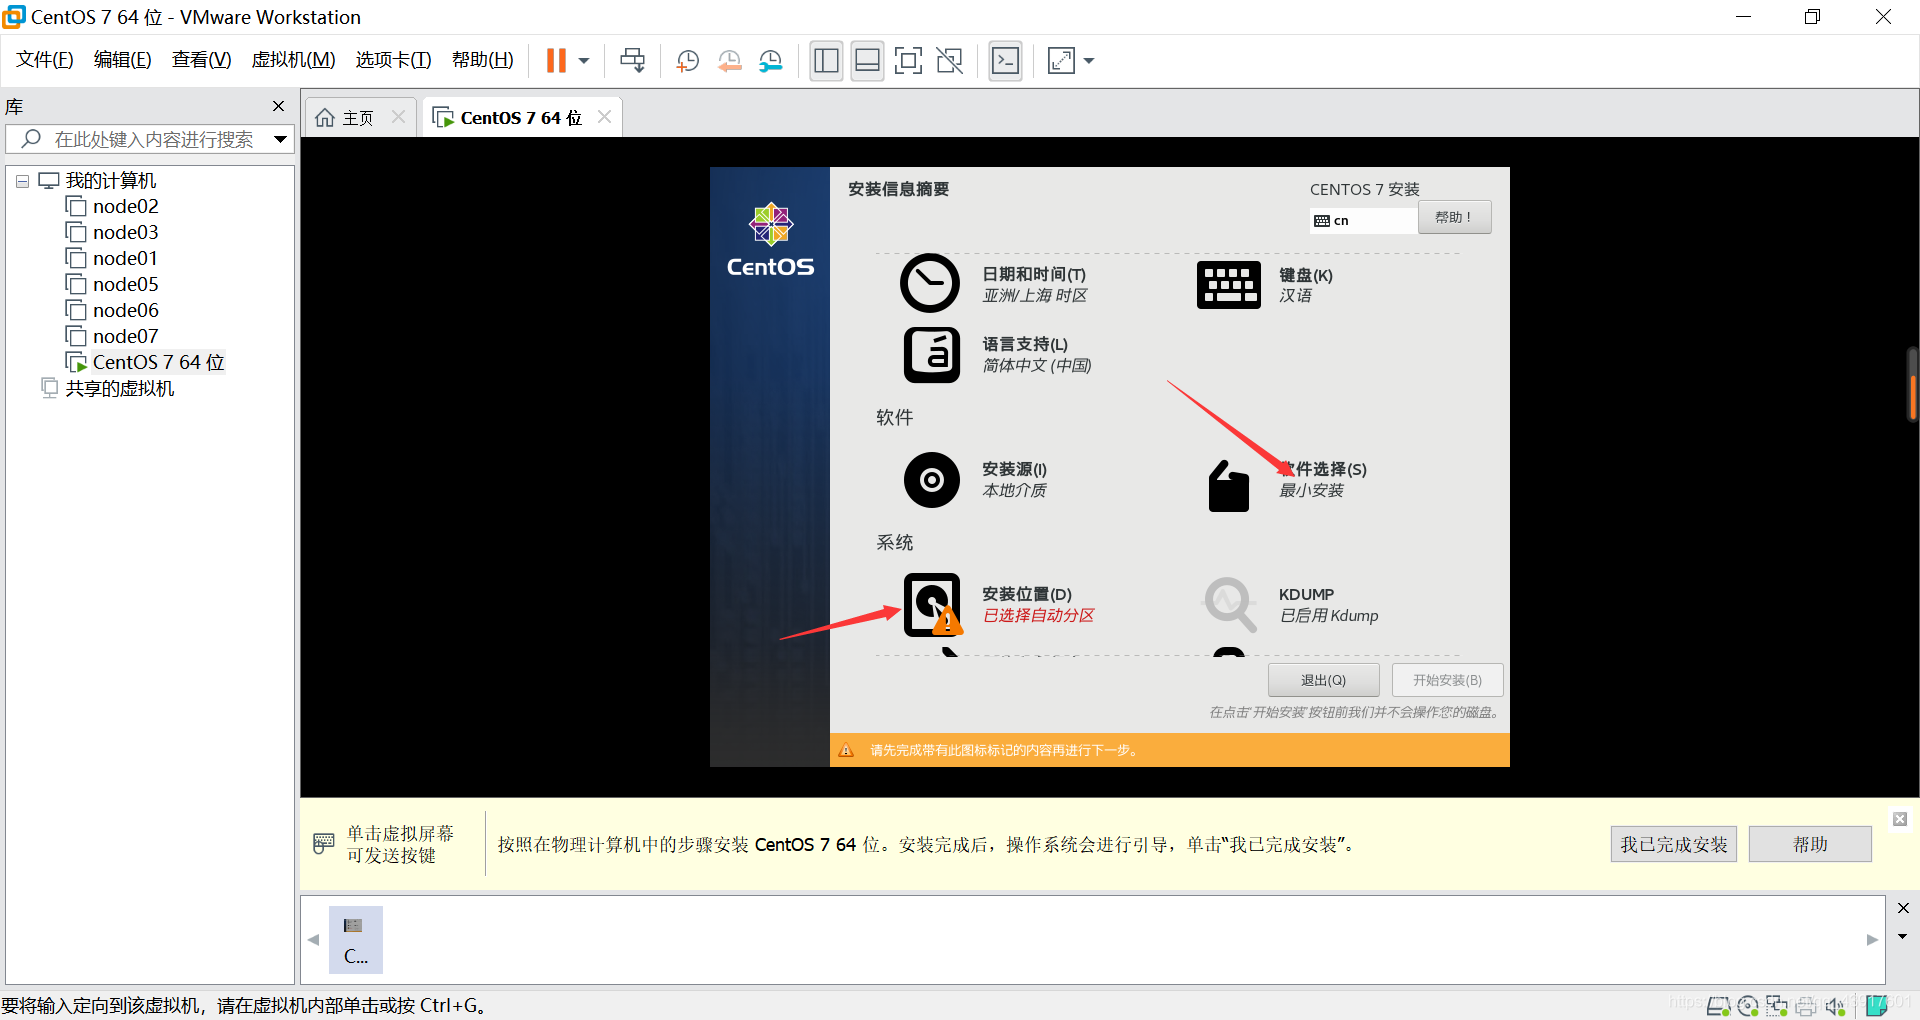Open the thumbnail bar options dropdown arrow
This screenshot has width=1920, height=1020.
pyautogui.click(x=1903, y=937)
